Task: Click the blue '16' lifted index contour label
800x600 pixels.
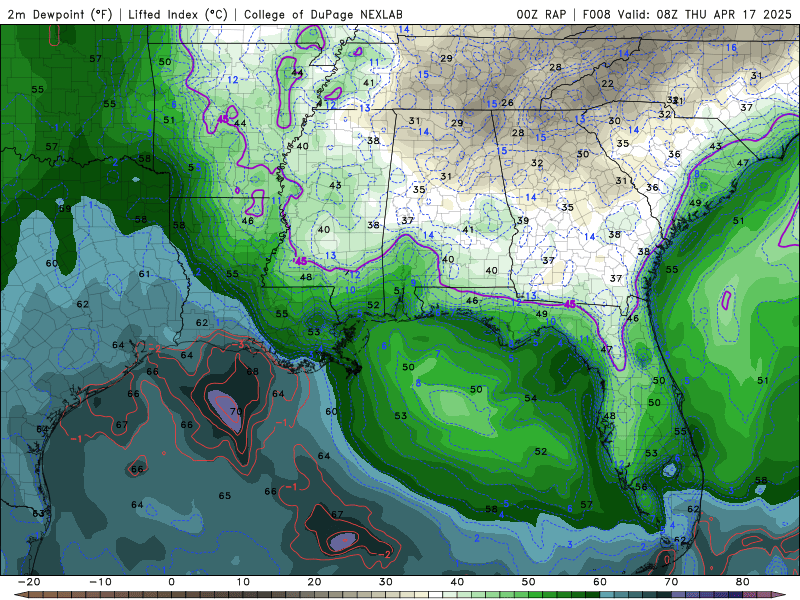Action: click(731, 47)
